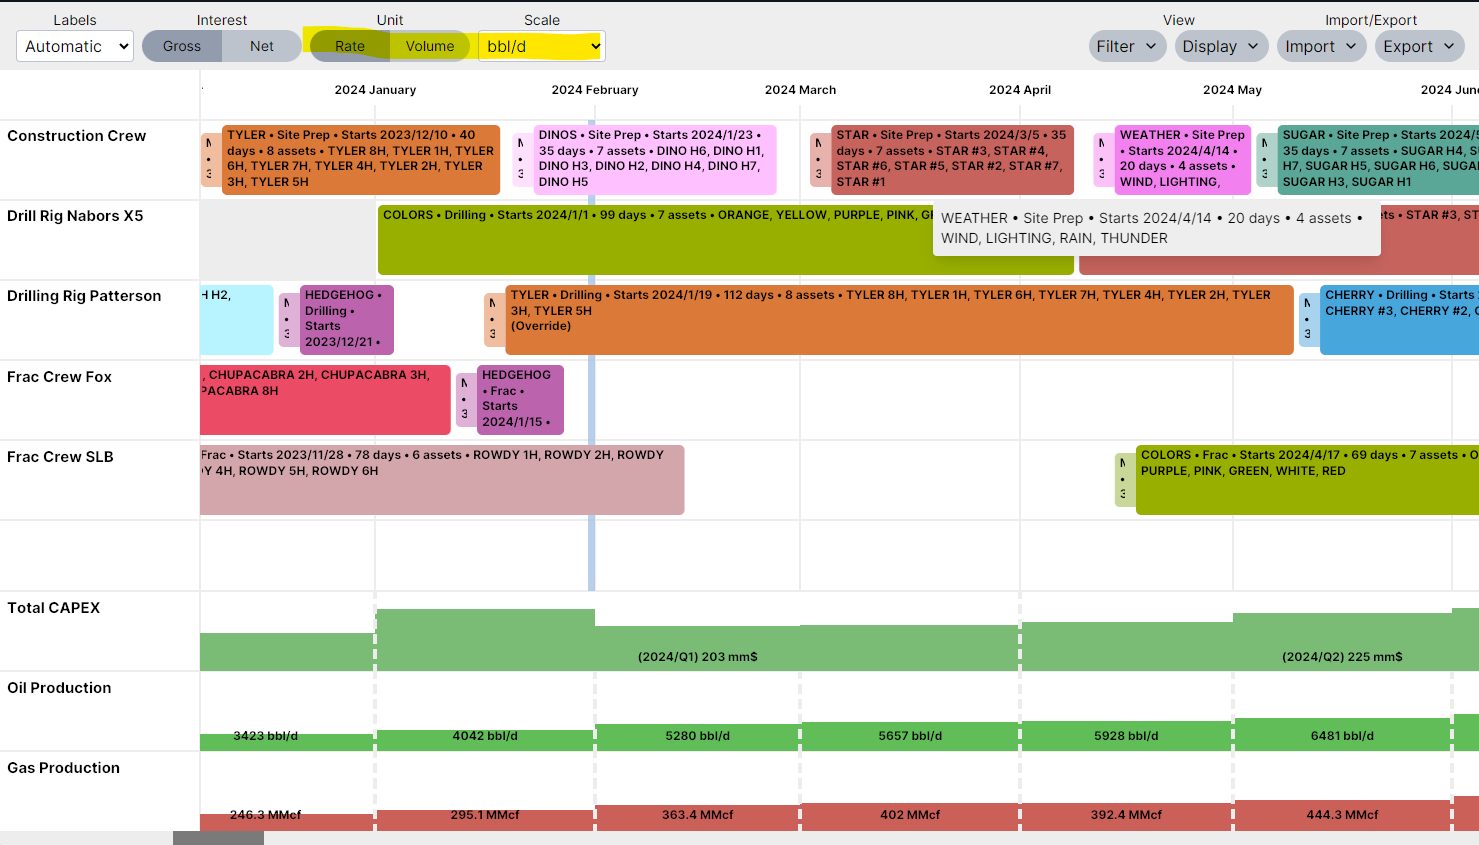
Task: Select the Rate unit option
Action: point(350,46)
